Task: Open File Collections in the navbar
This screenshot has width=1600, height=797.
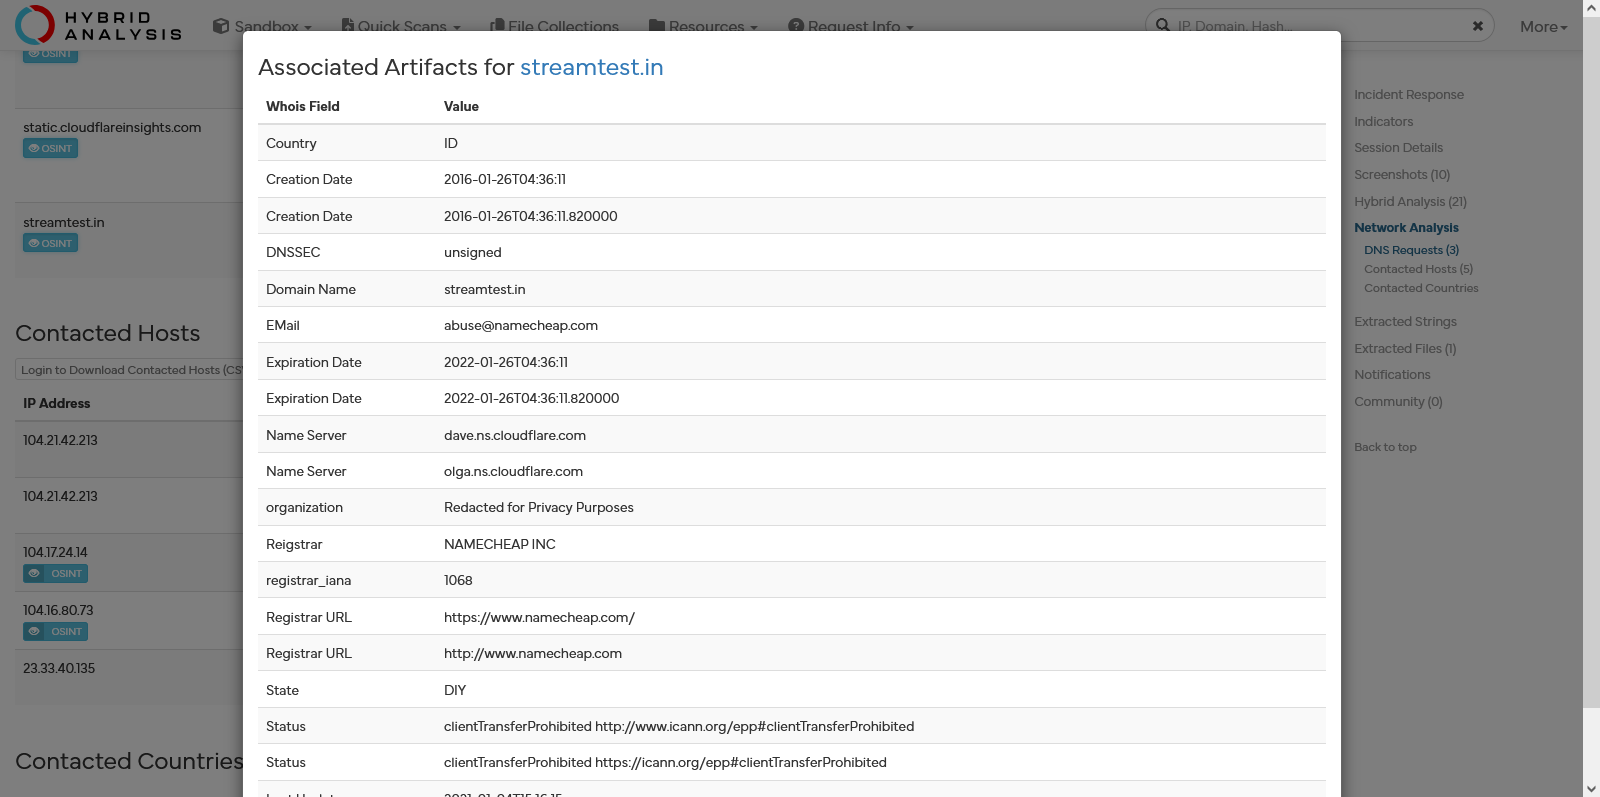Action: [555, 26]
